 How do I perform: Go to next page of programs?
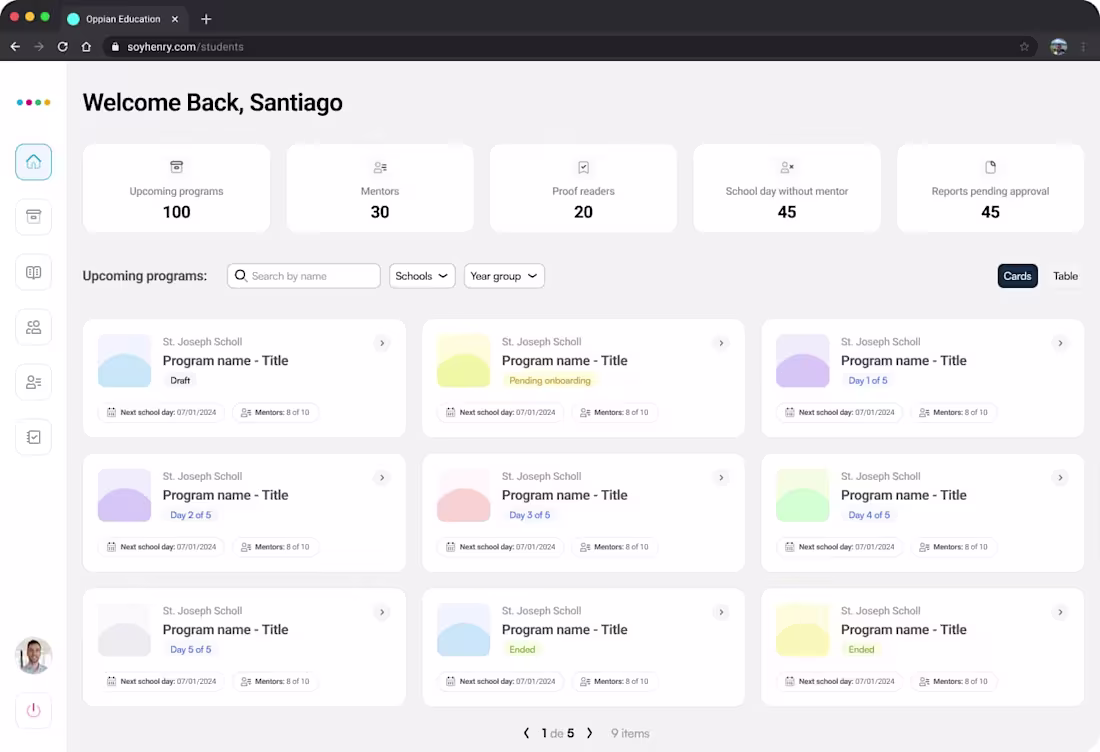(589, 733)
